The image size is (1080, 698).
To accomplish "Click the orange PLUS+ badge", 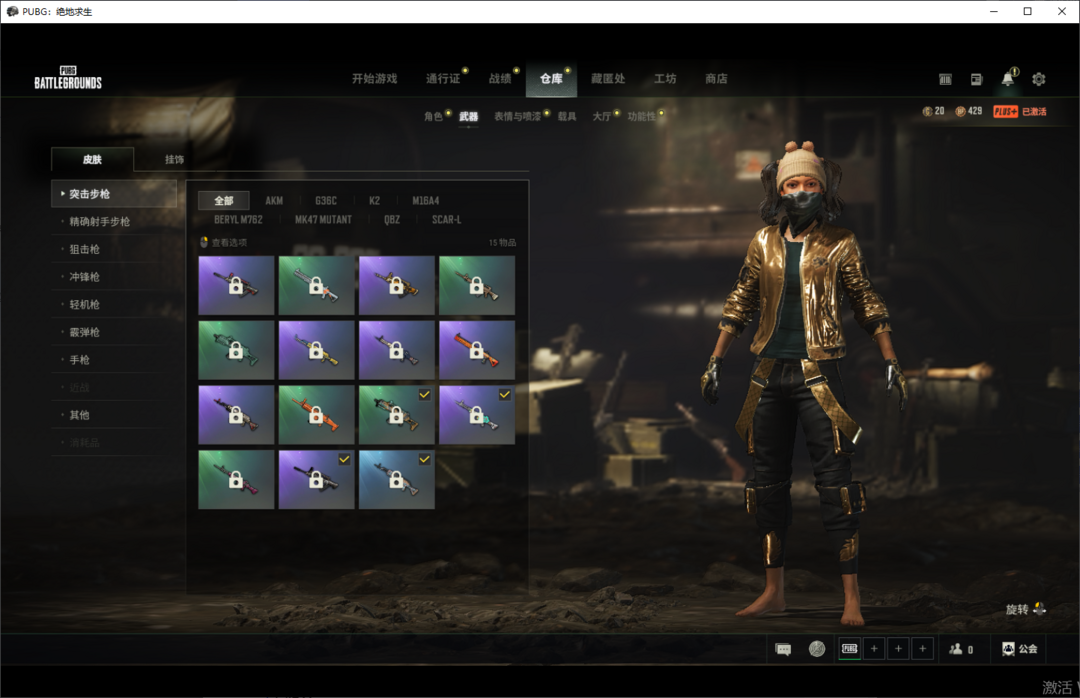I will point(1006,112).
